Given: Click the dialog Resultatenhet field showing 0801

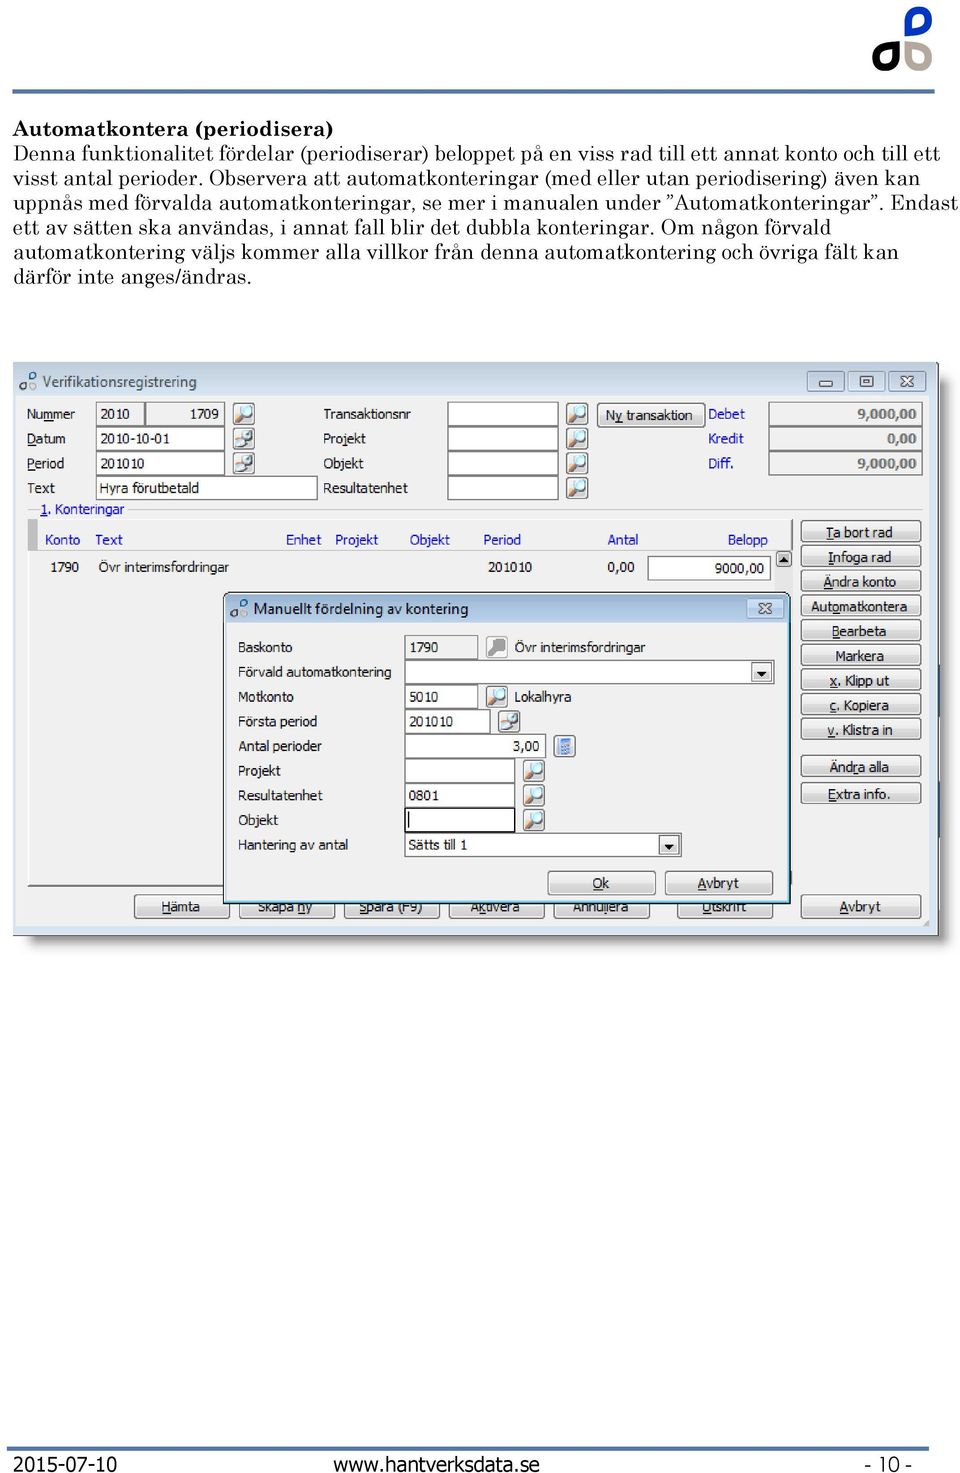Looking at the screenshot, I should [460, 795].
